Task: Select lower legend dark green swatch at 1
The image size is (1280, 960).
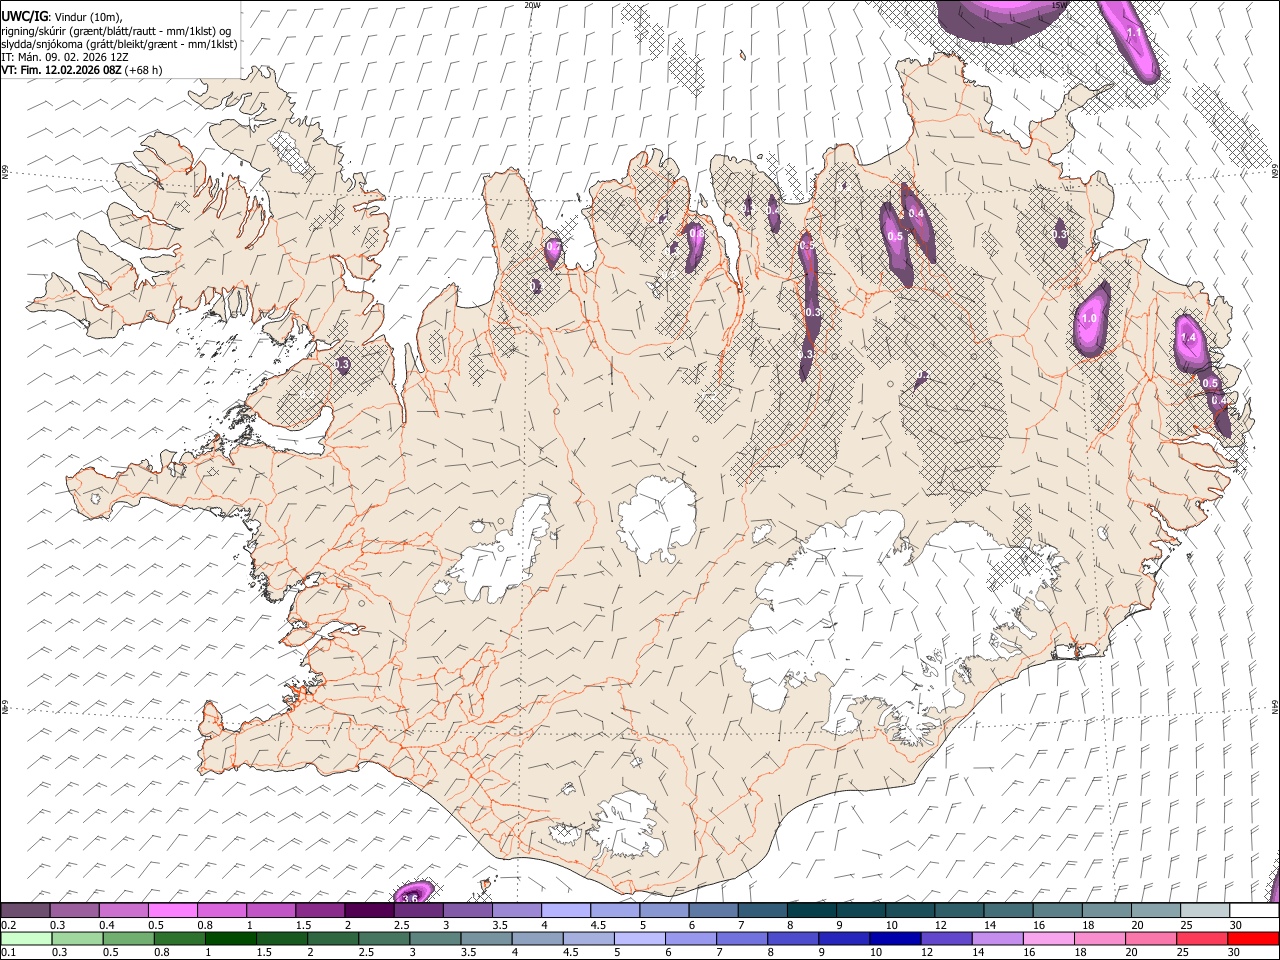Action: pos(231,939)
